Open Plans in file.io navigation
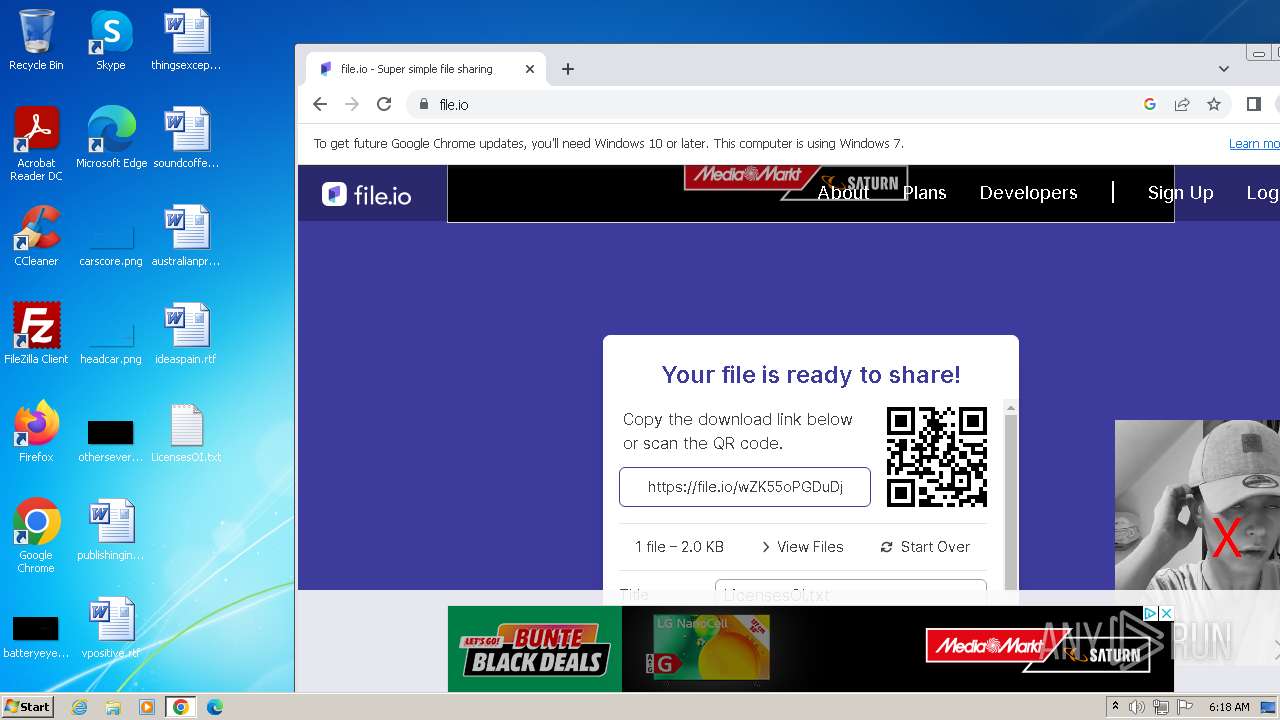The width and height of the screenshot is (1280, 720). click(x=924, y=193)
